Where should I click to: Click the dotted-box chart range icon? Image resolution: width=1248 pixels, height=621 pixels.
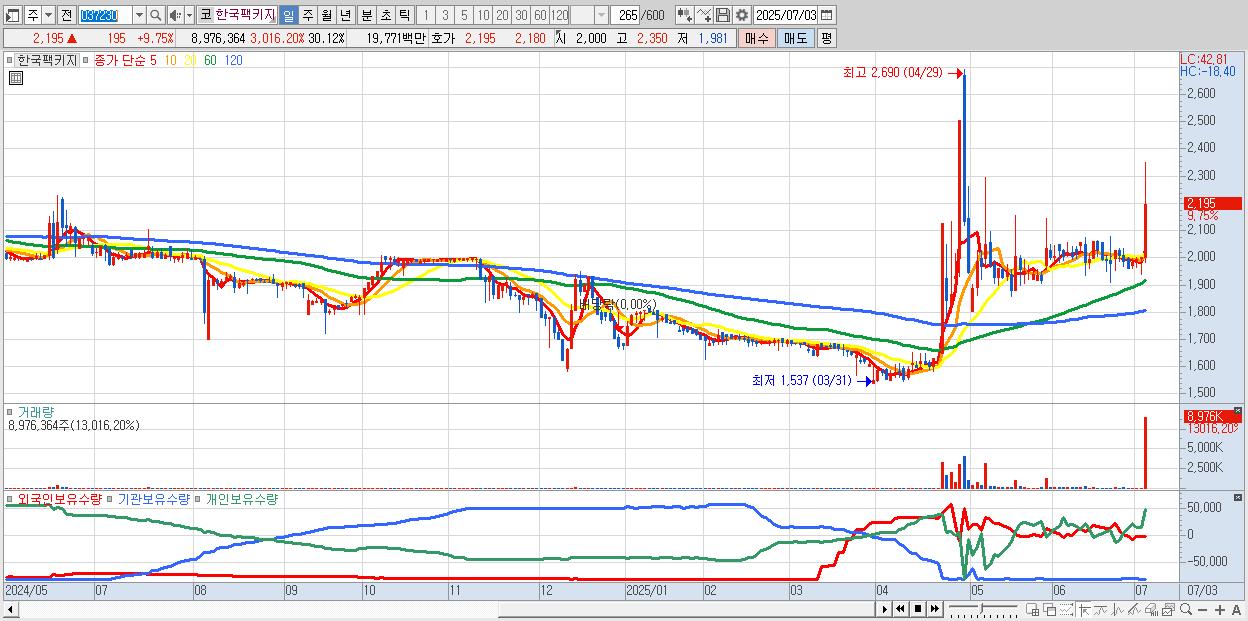click(1066, 609)
